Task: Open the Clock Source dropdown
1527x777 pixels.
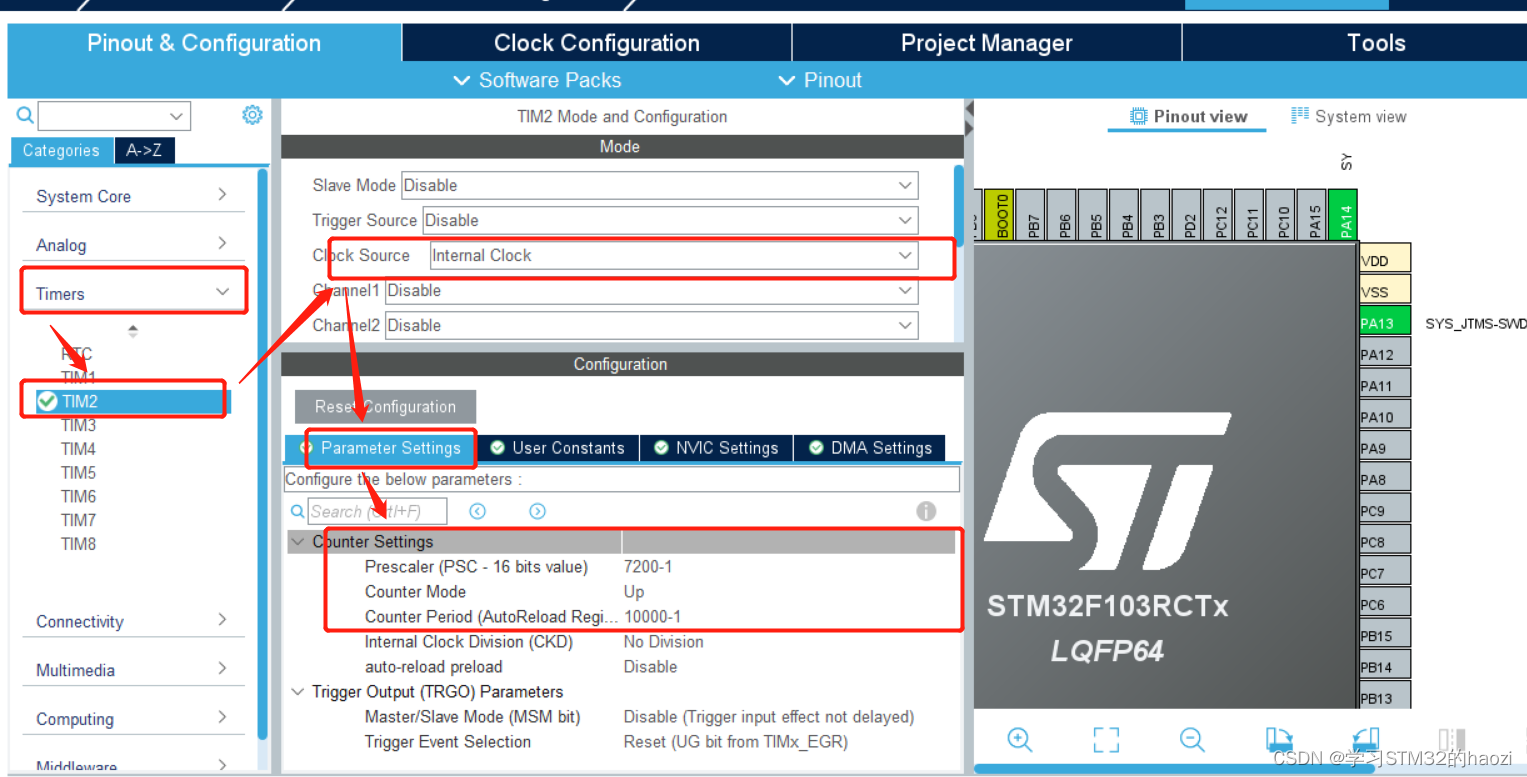Action: coord(673,255)
